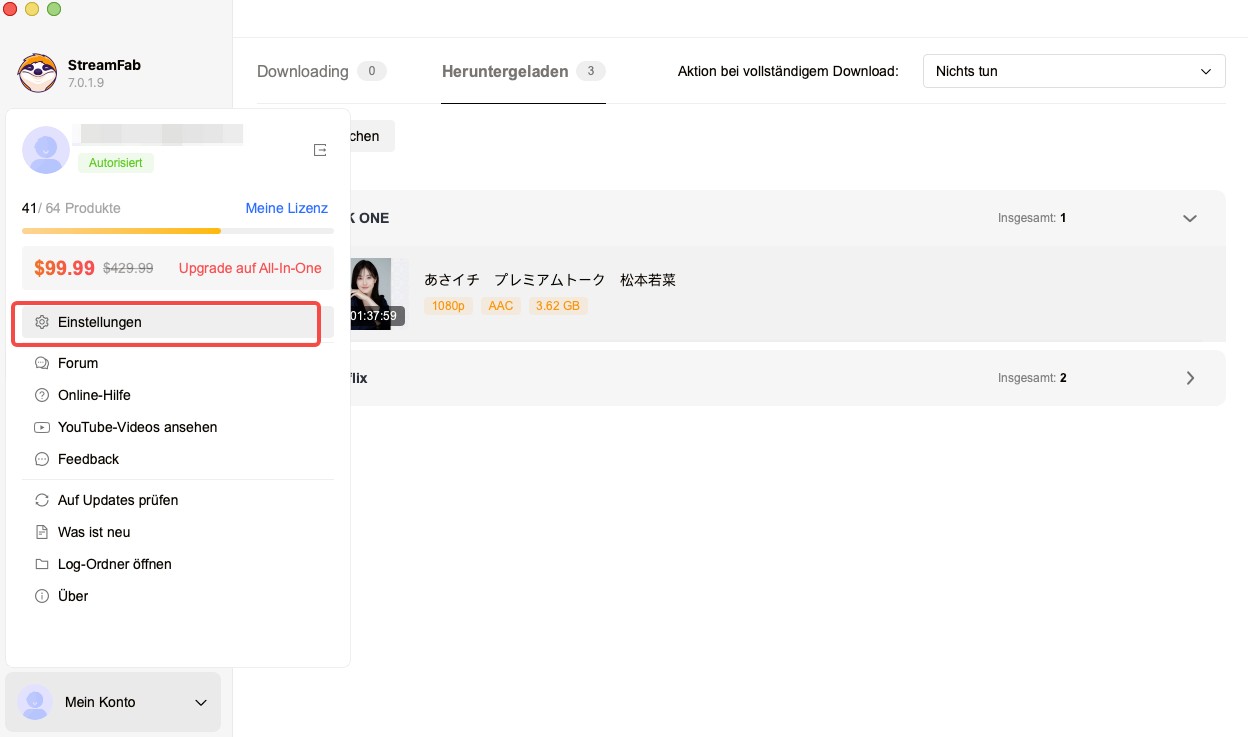Click the AAC audio tag

(501, 305)
